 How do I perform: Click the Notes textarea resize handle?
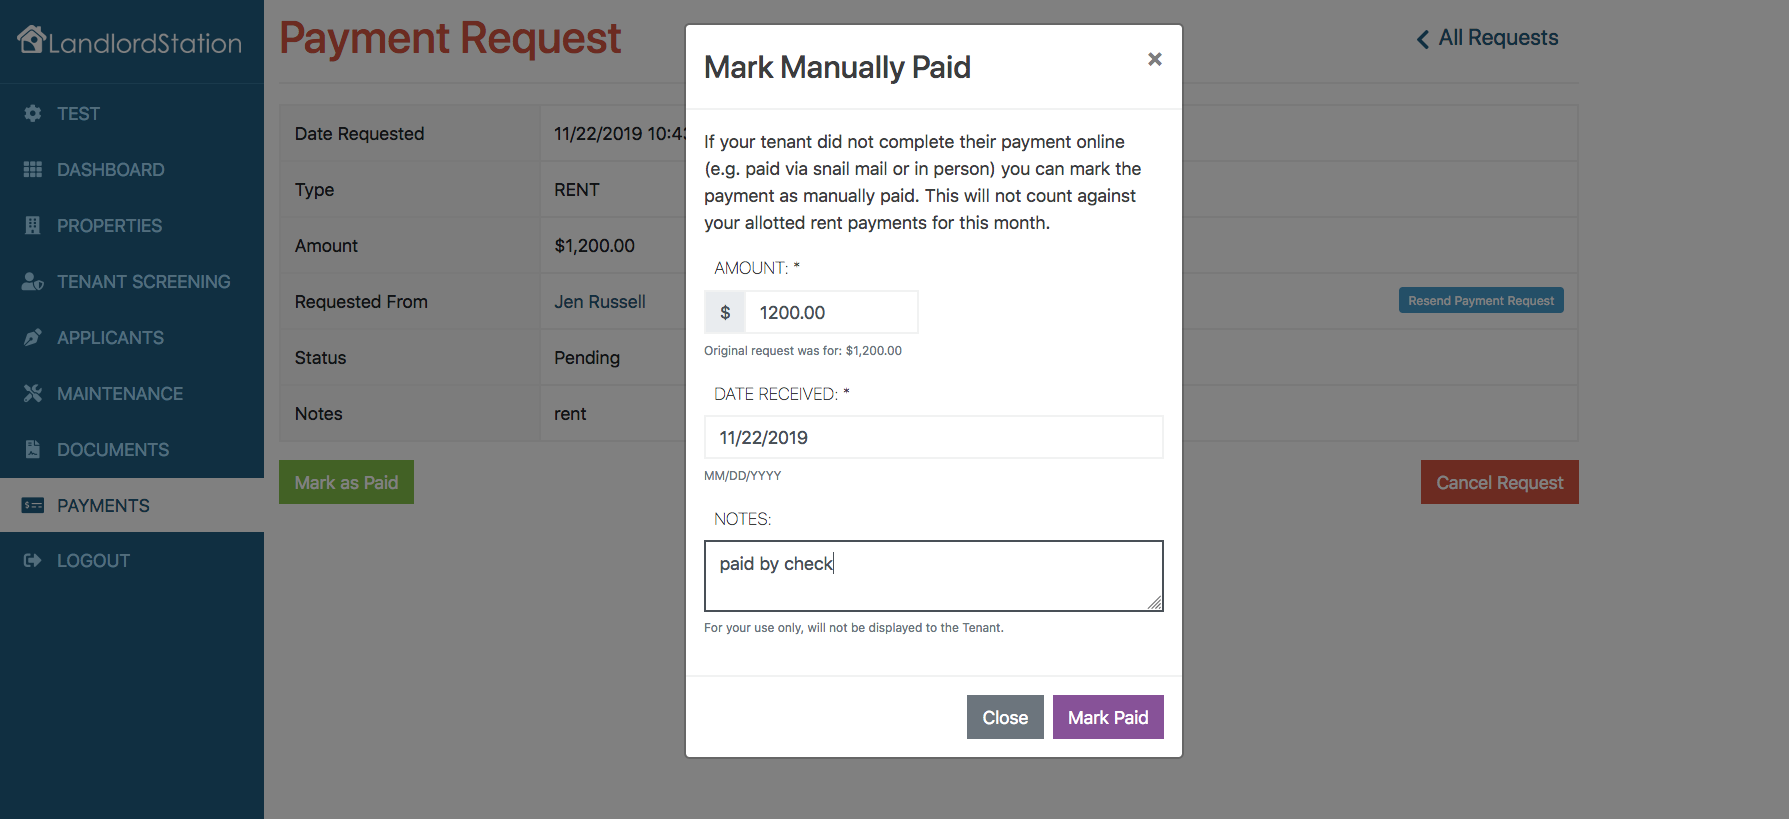point(1155,603)
